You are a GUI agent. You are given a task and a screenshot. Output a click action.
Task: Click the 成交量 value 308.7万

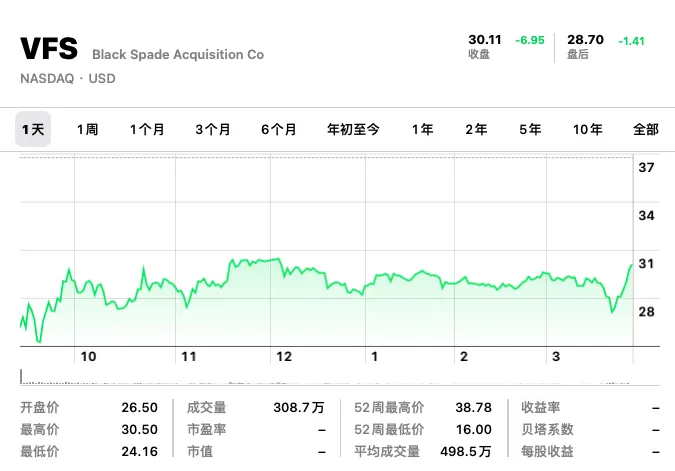pyautogui.click(x=299, y=407)
